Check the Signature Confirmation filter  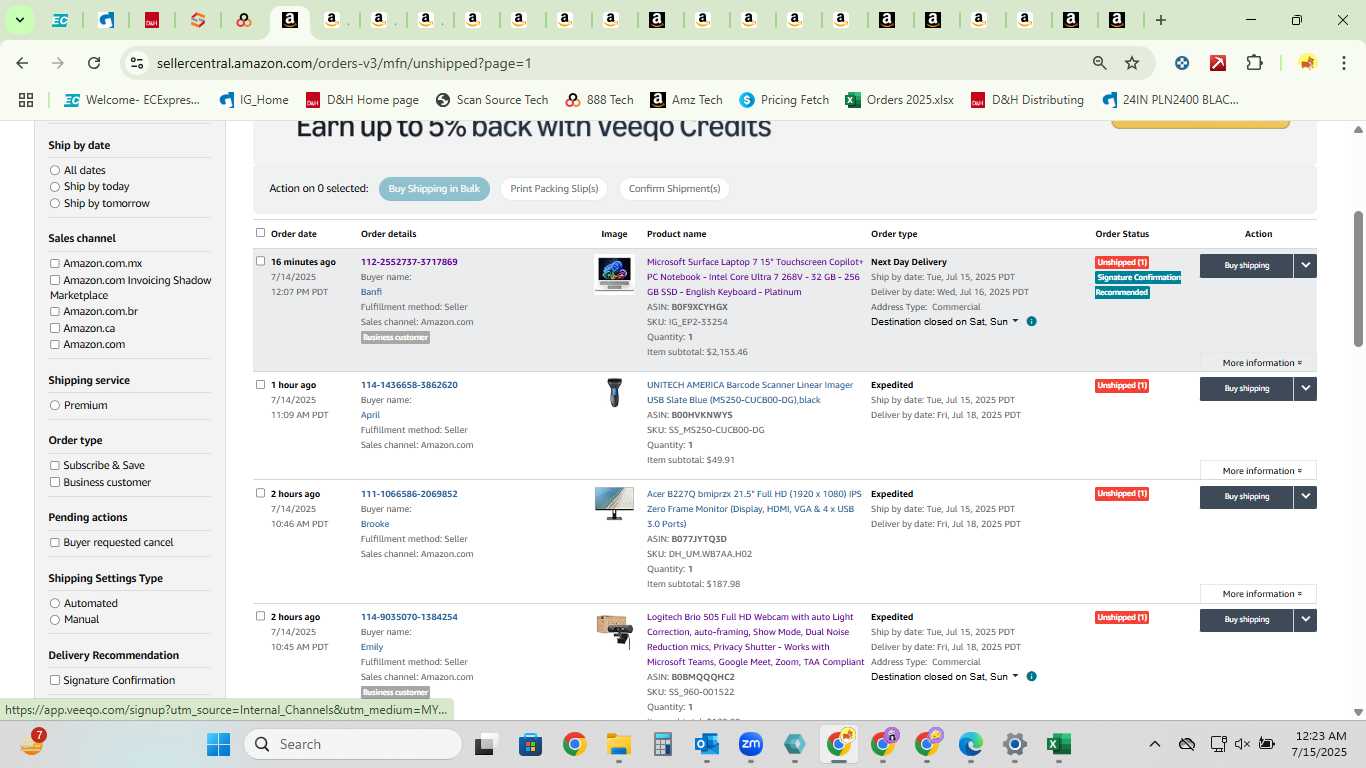pyautogui.click(x=55, y=681)
